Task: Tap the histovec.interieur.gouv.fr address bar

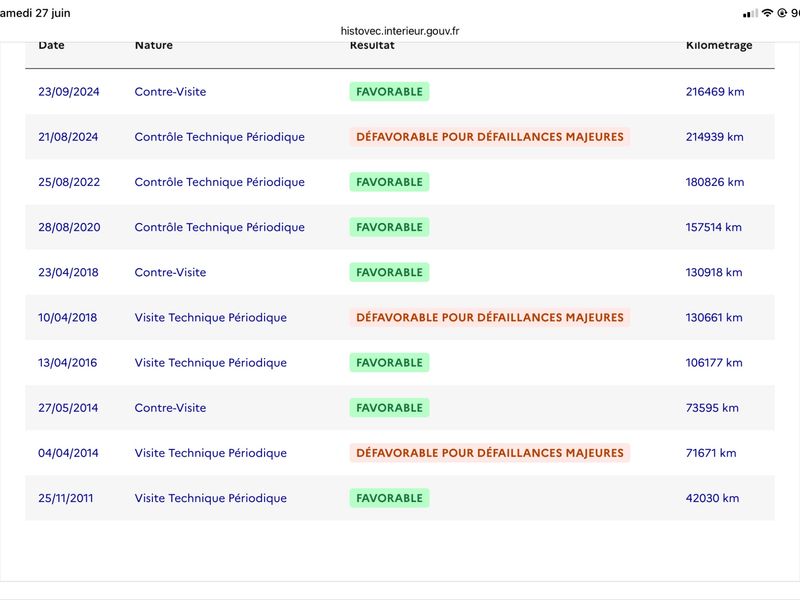Action: point(399,31)
